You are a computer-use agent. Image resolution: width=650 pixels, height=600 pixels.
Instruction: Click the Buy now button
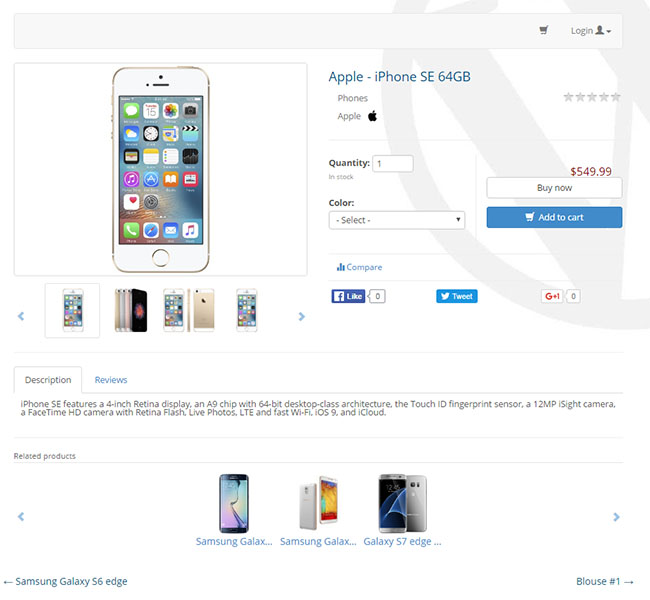[554, 188]
